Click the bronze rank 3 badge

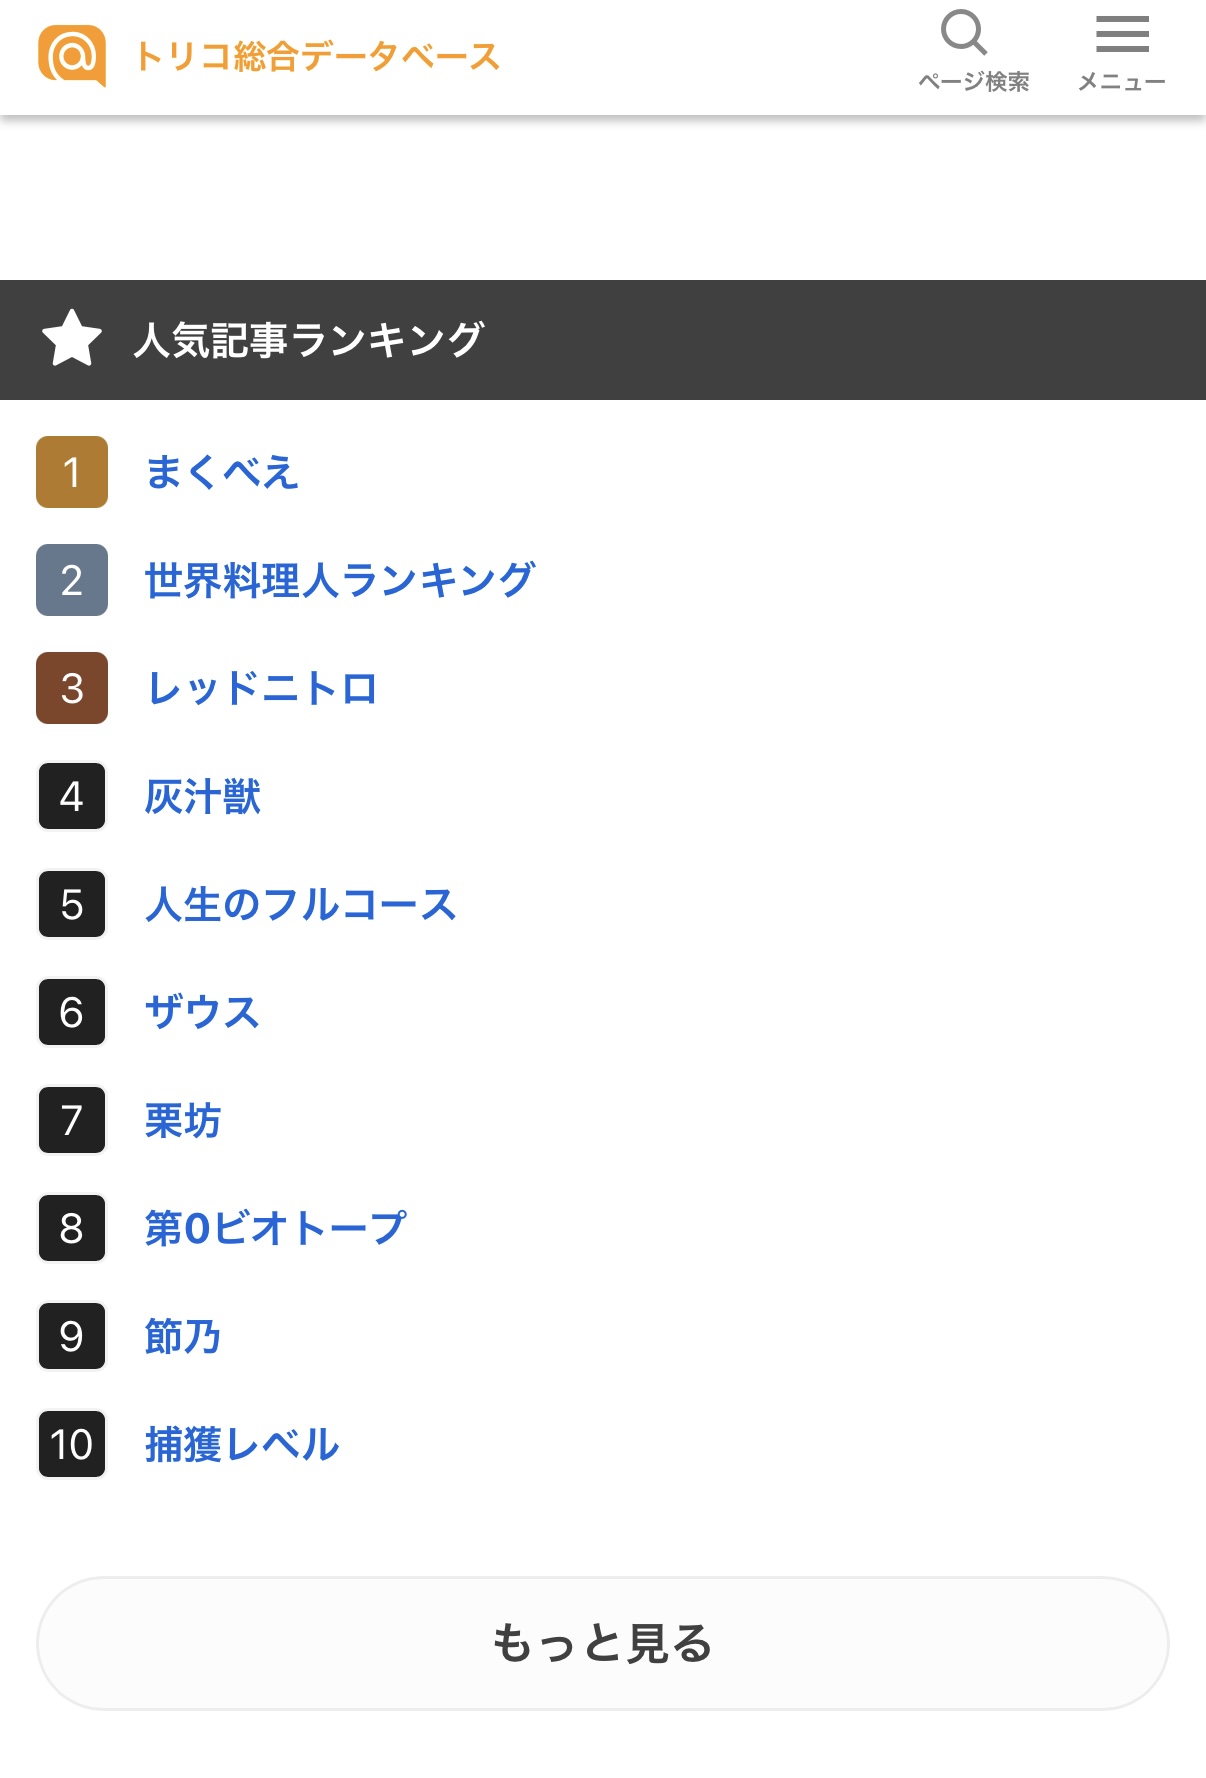(72, 688)
